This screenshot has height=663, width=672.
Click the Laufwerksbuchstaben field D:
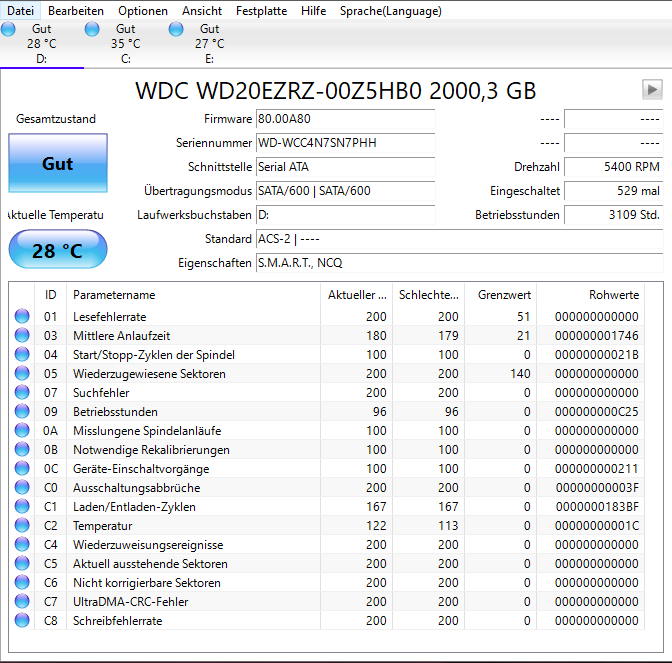345,215
